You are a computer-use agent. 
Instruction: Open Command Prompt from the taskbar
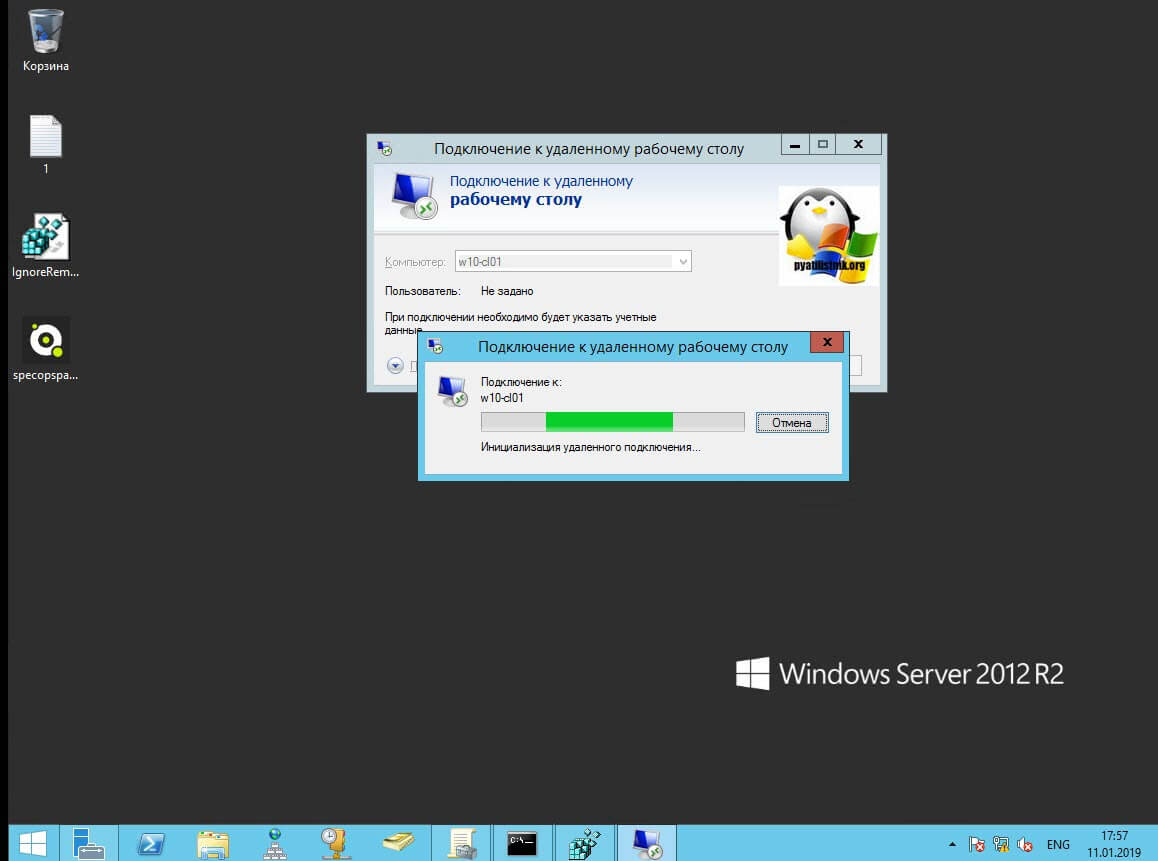coord(522,843)
